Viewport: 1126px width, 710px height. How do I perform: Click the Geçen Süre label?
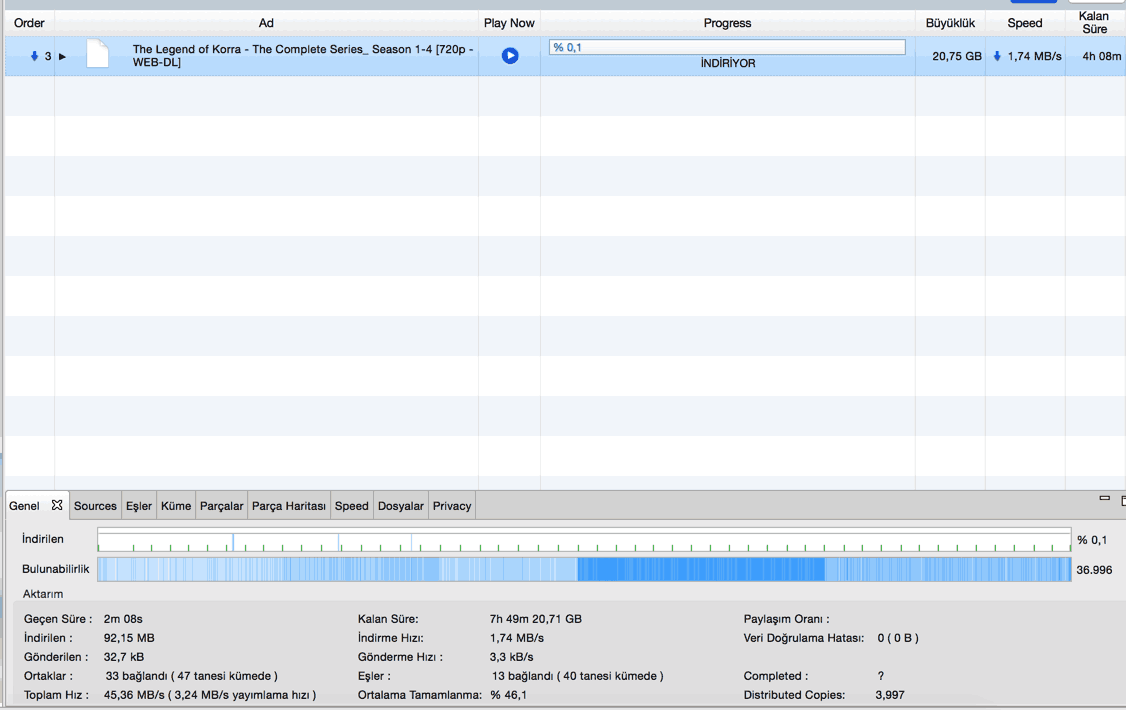[x=57, y=619]
